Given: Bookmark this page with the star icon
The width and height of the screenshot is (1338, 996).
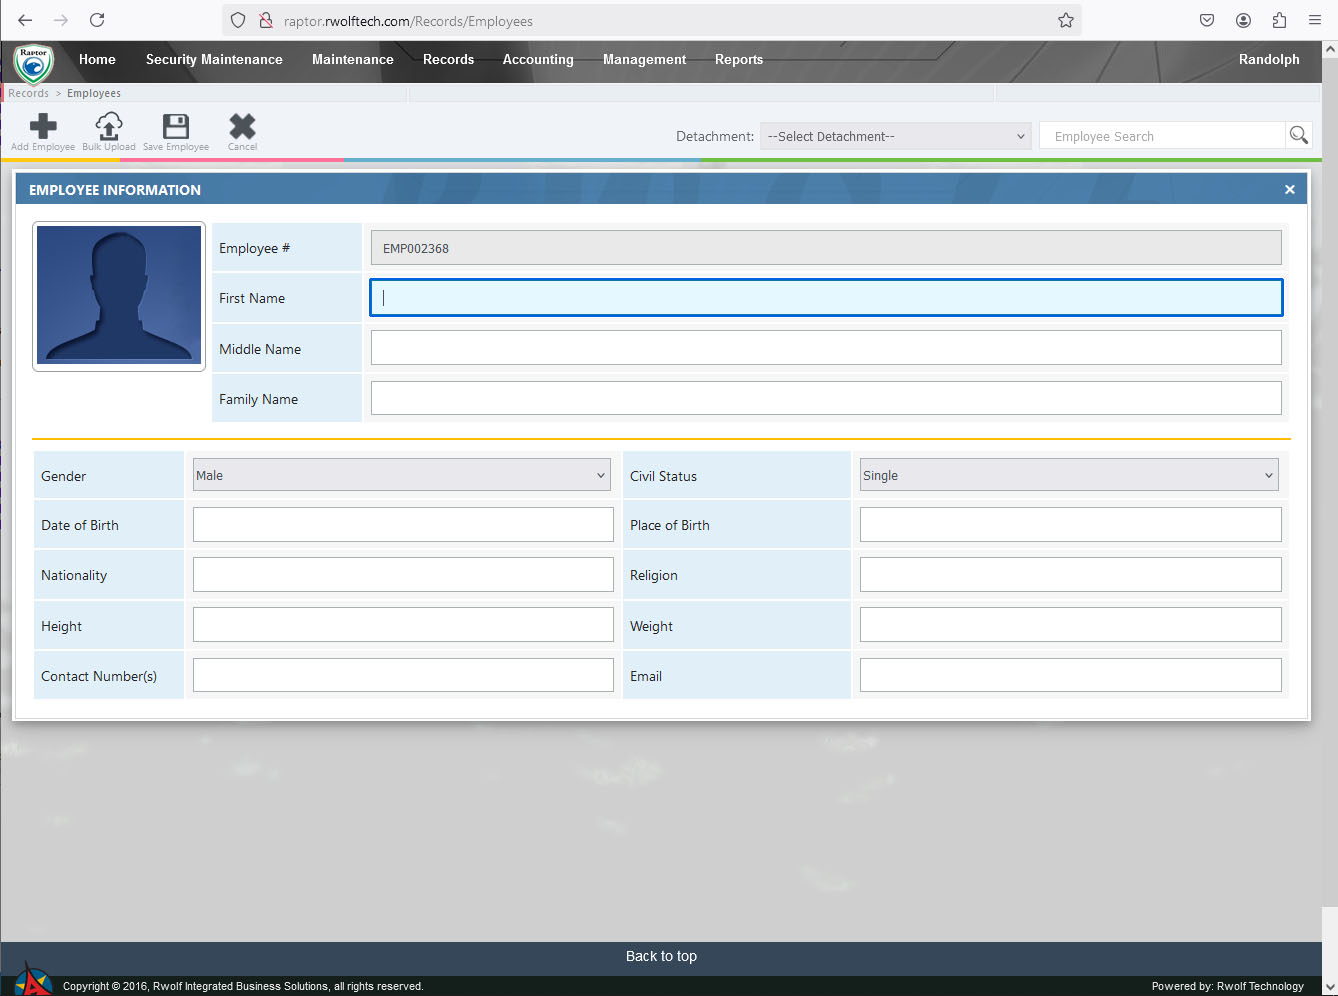Looking at the screenshot, I should (x=1066, y=21).
